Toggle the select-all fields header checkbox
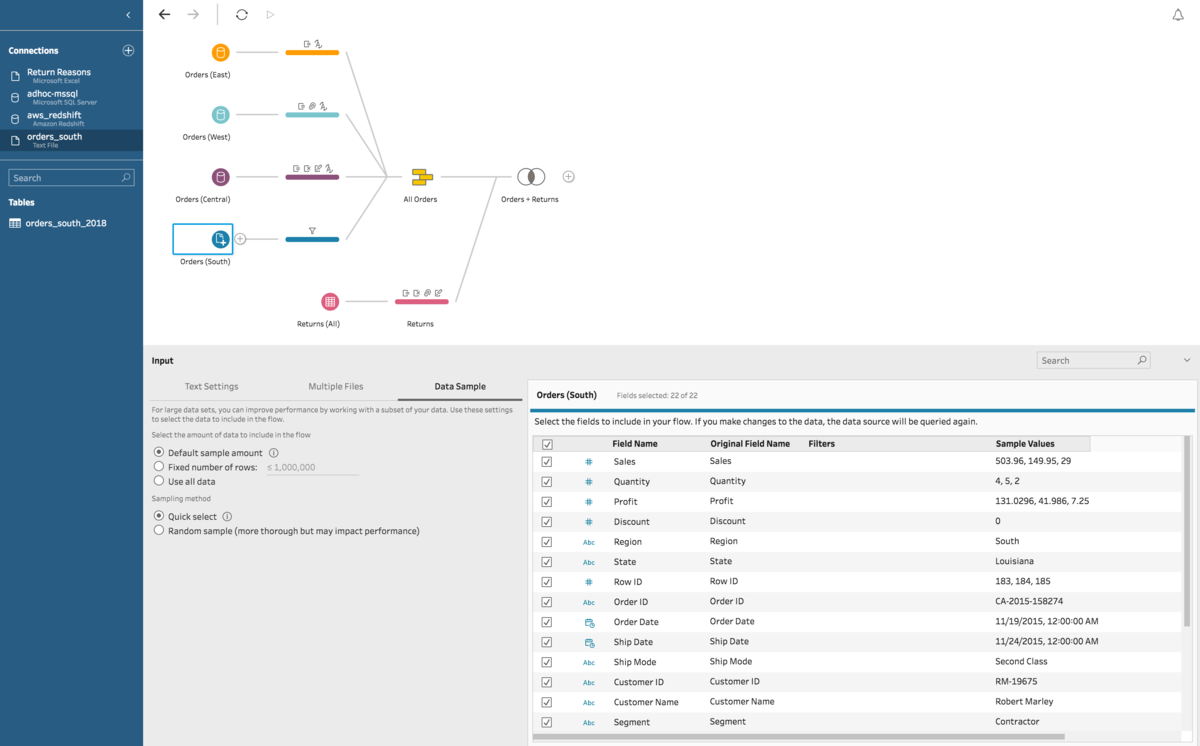Screen dimensions: 1200x746 pos(547,444)
